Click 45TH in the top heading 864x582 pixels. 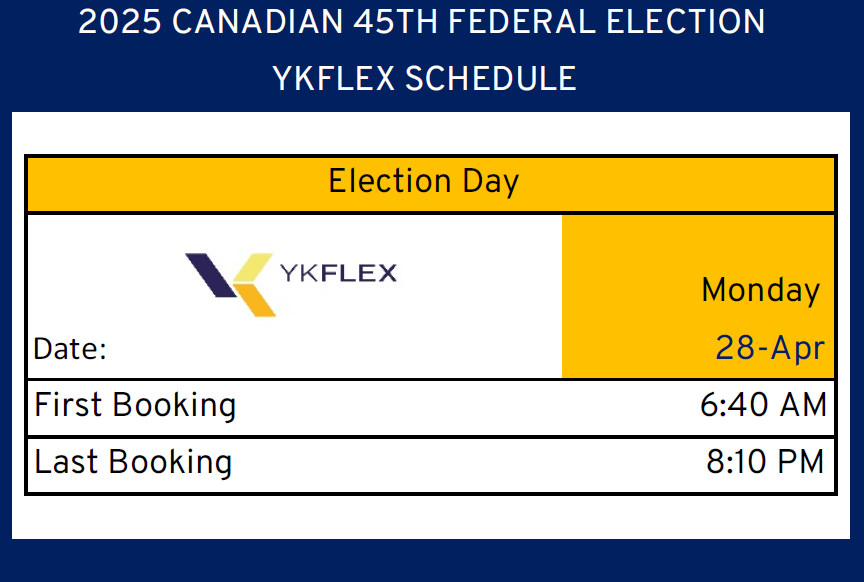coord(396,22)
